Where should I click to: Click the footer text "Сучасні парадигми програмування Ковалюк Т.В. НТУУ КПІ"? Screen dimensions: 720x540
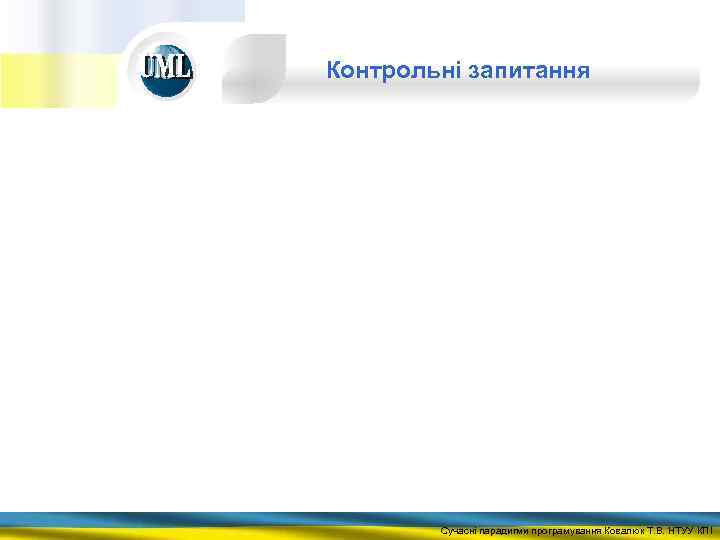576,531
